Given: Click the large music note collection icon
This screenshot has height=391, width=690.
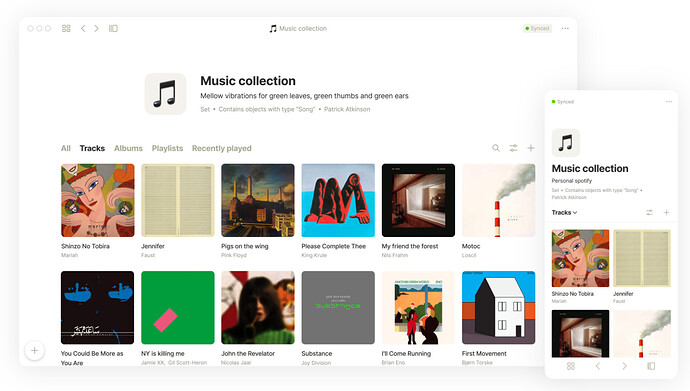Looking at the screenshot, I should 165,94.
